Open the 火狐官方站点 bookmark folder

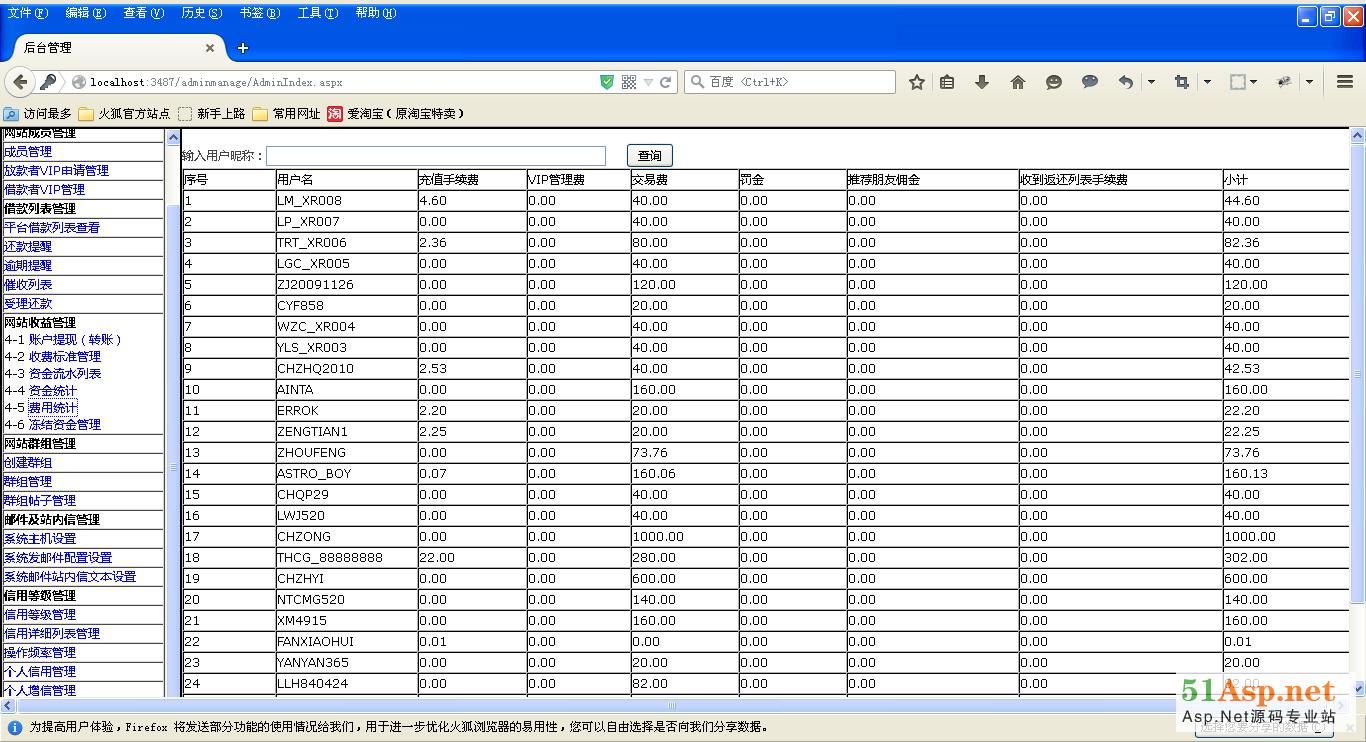click(x=124, y=114)
